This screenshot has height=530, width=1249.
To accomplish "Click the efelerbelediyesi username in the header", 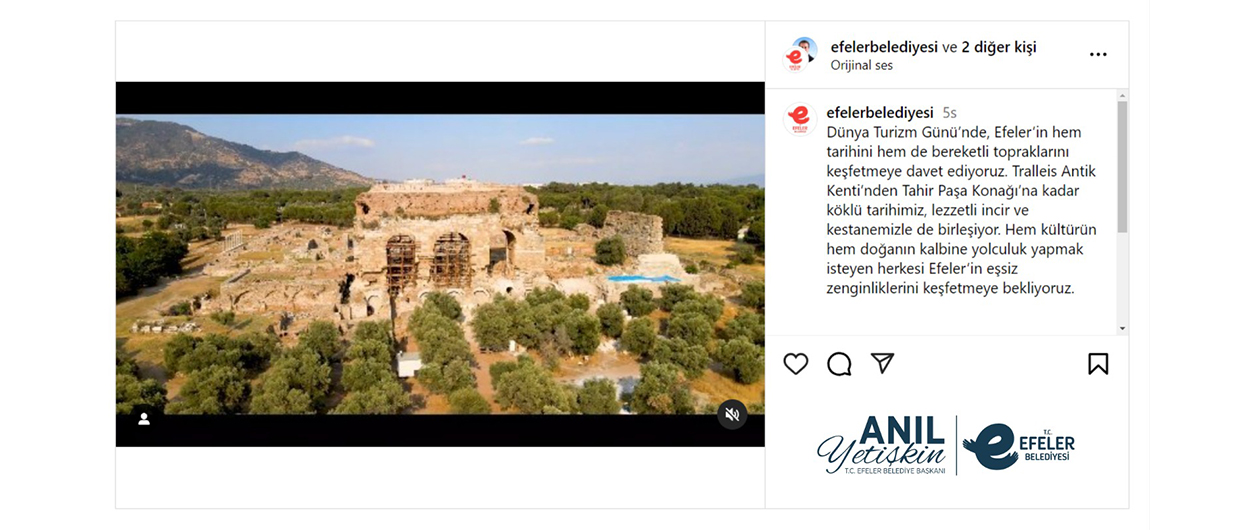I will pos(884,47).
